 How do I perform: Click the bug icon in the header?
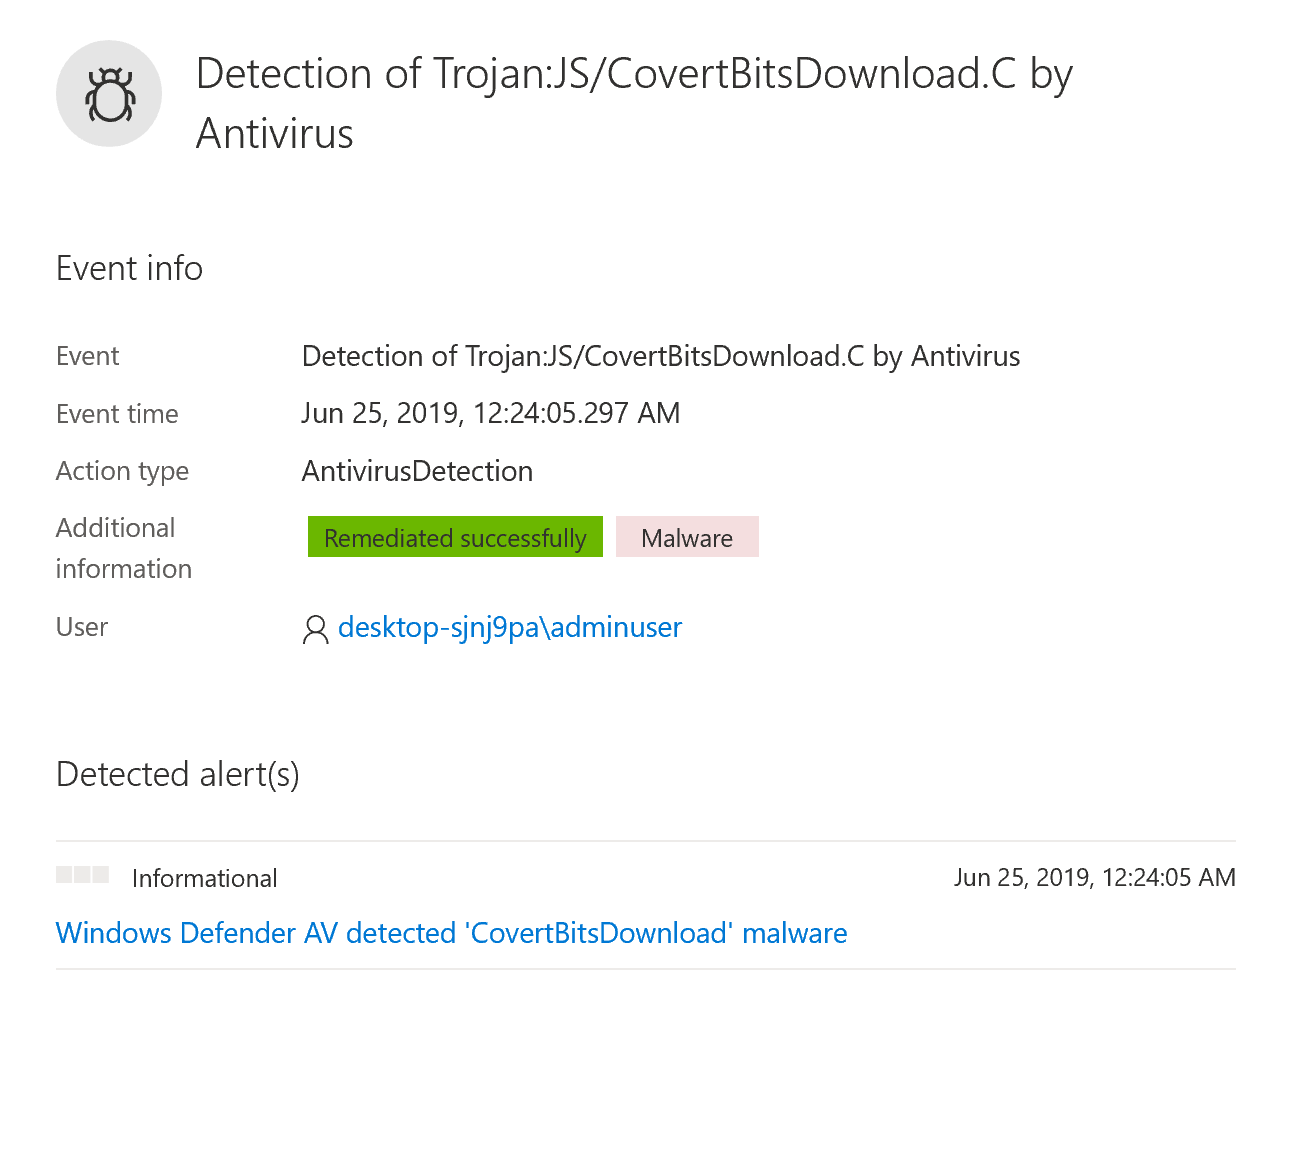coord(109,94)
